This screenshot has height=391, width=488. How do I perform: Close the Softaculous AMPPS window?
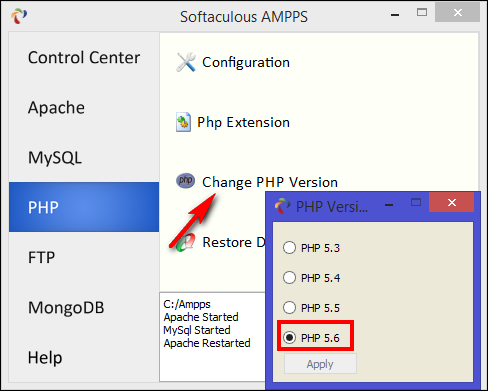click(457, 12)
